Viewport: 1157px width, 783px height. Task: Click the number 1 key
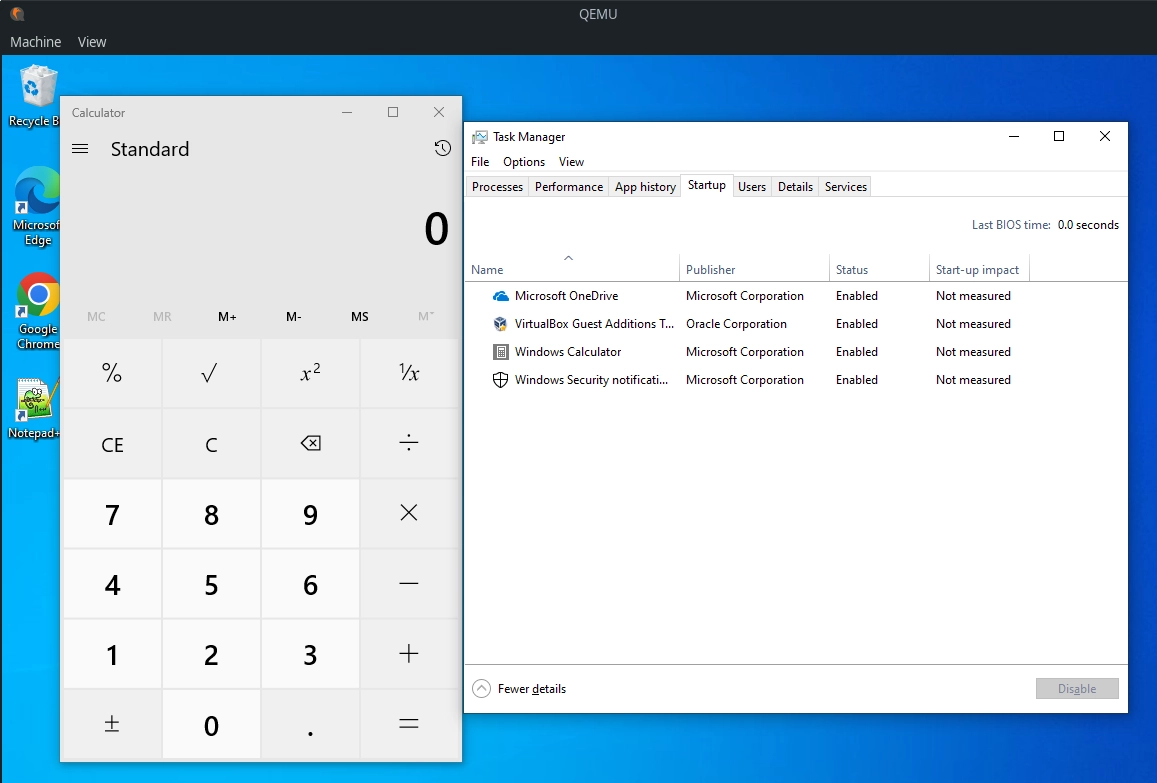click(112, 654)
